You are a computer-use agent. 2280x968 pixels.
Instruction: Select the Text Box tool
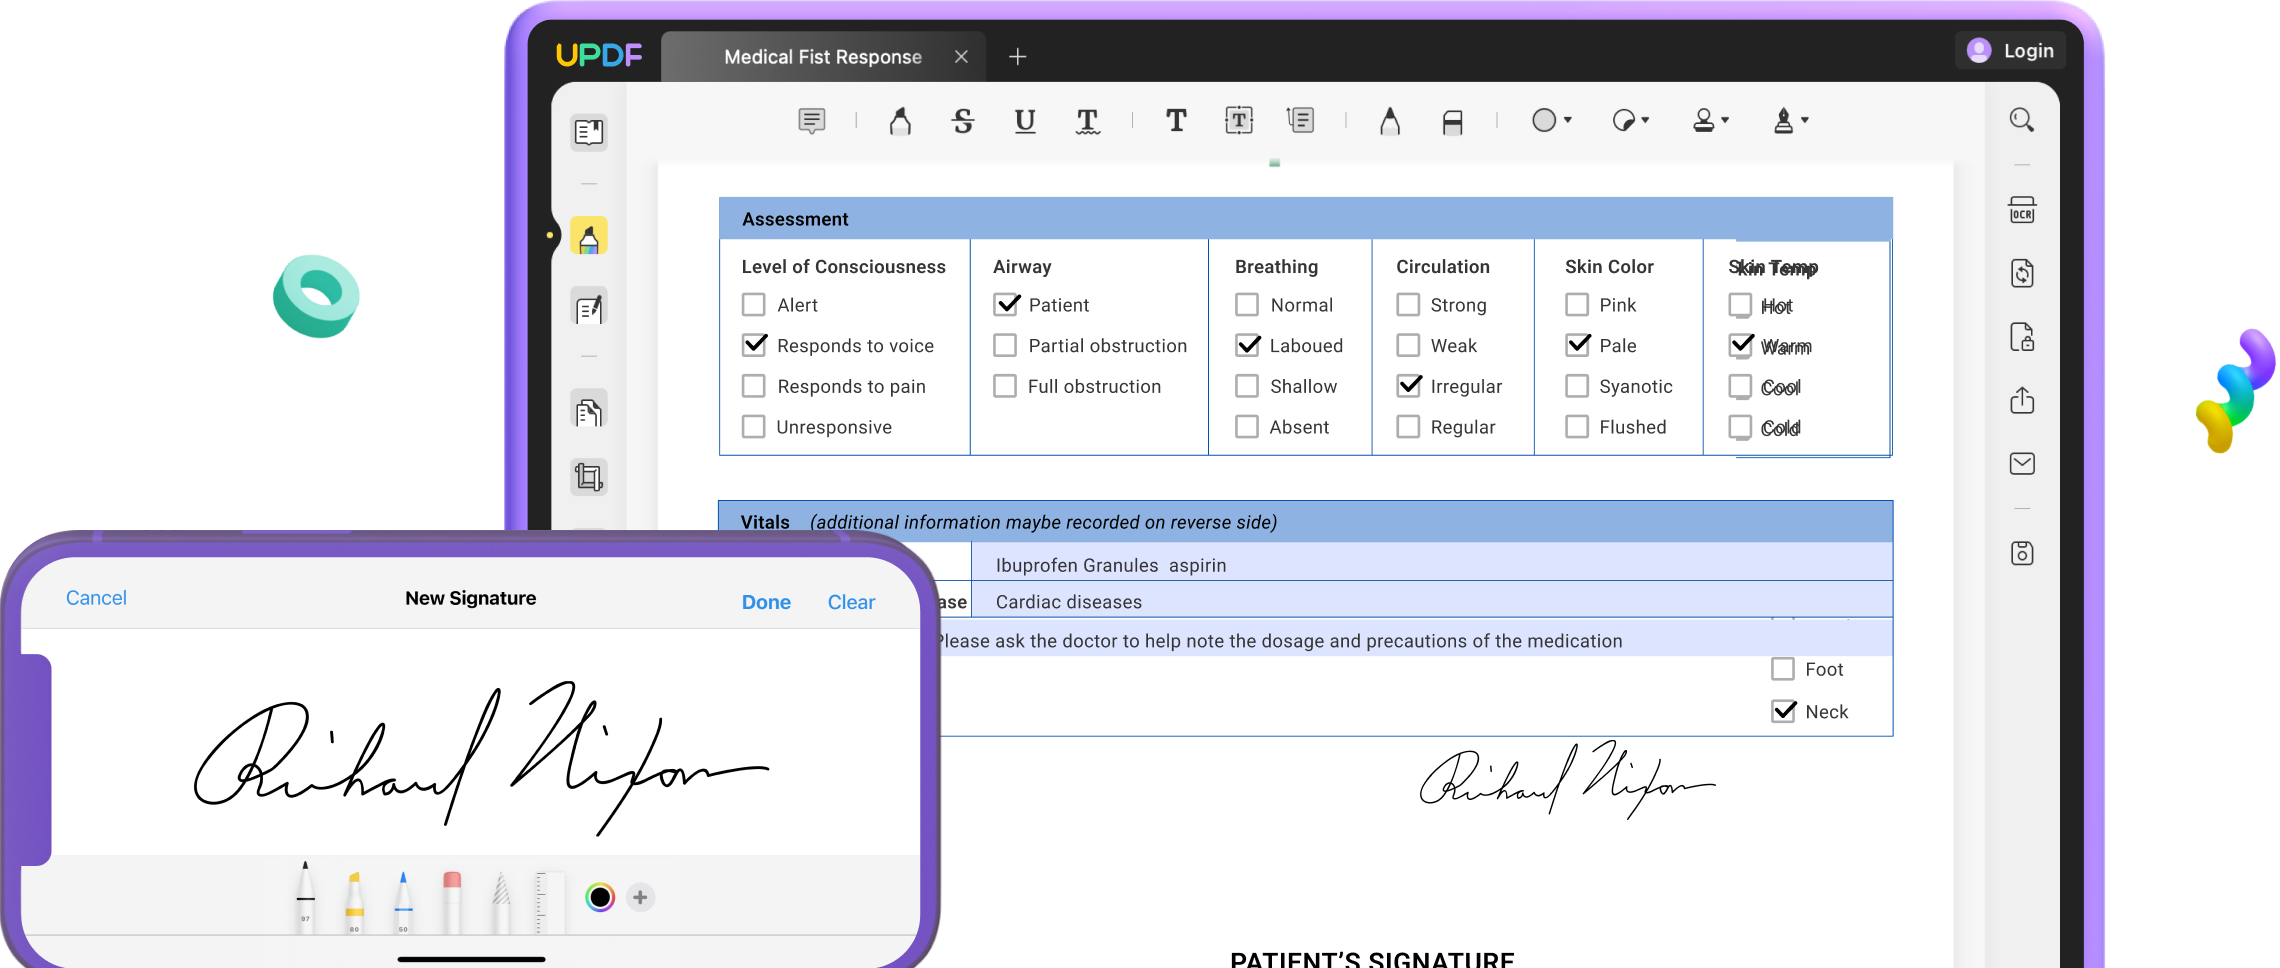1239,121
